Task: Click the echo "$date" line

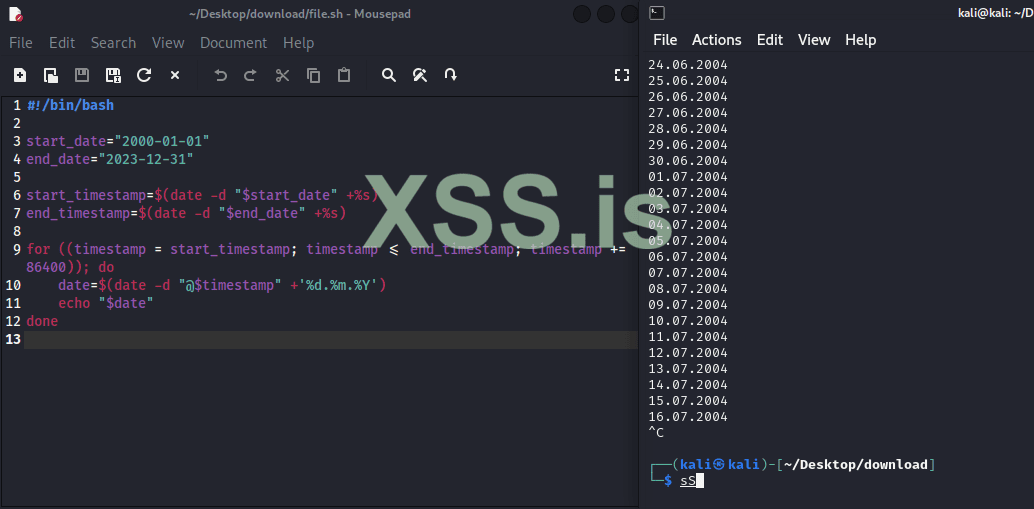Action: 106,303
